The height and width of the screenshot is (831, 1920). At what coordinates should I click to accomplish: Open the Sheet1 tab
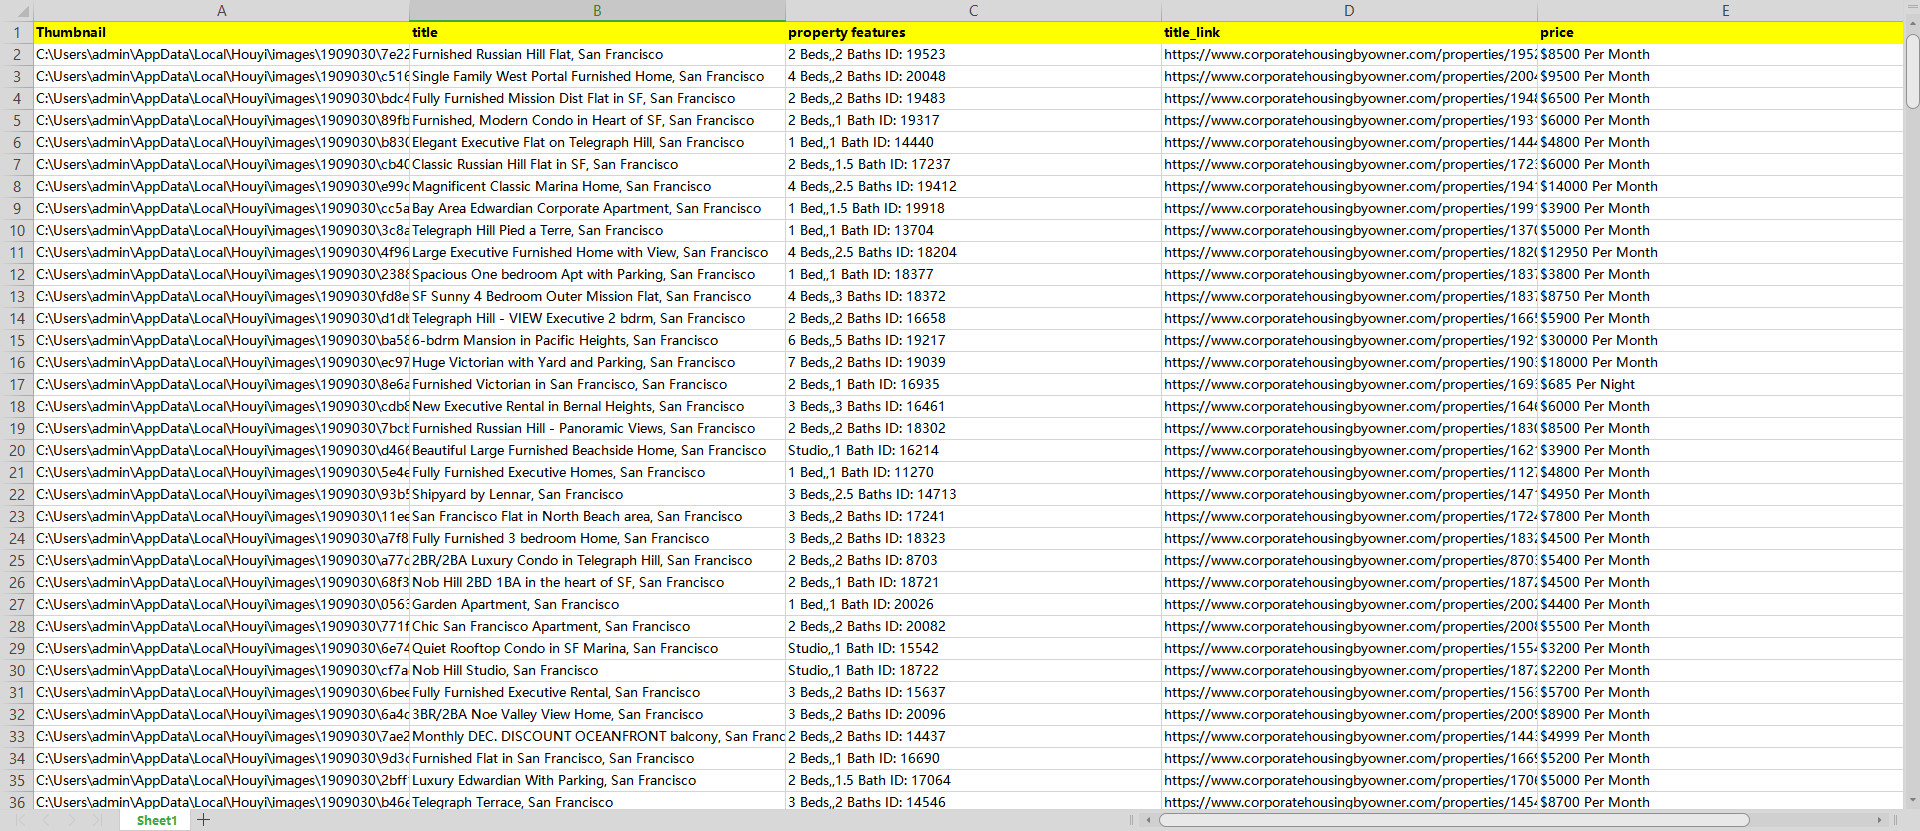coord(156,820)
